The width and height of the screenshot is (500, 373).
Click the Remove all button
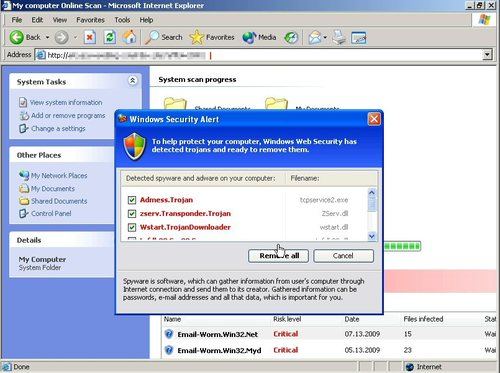point(278,256)
